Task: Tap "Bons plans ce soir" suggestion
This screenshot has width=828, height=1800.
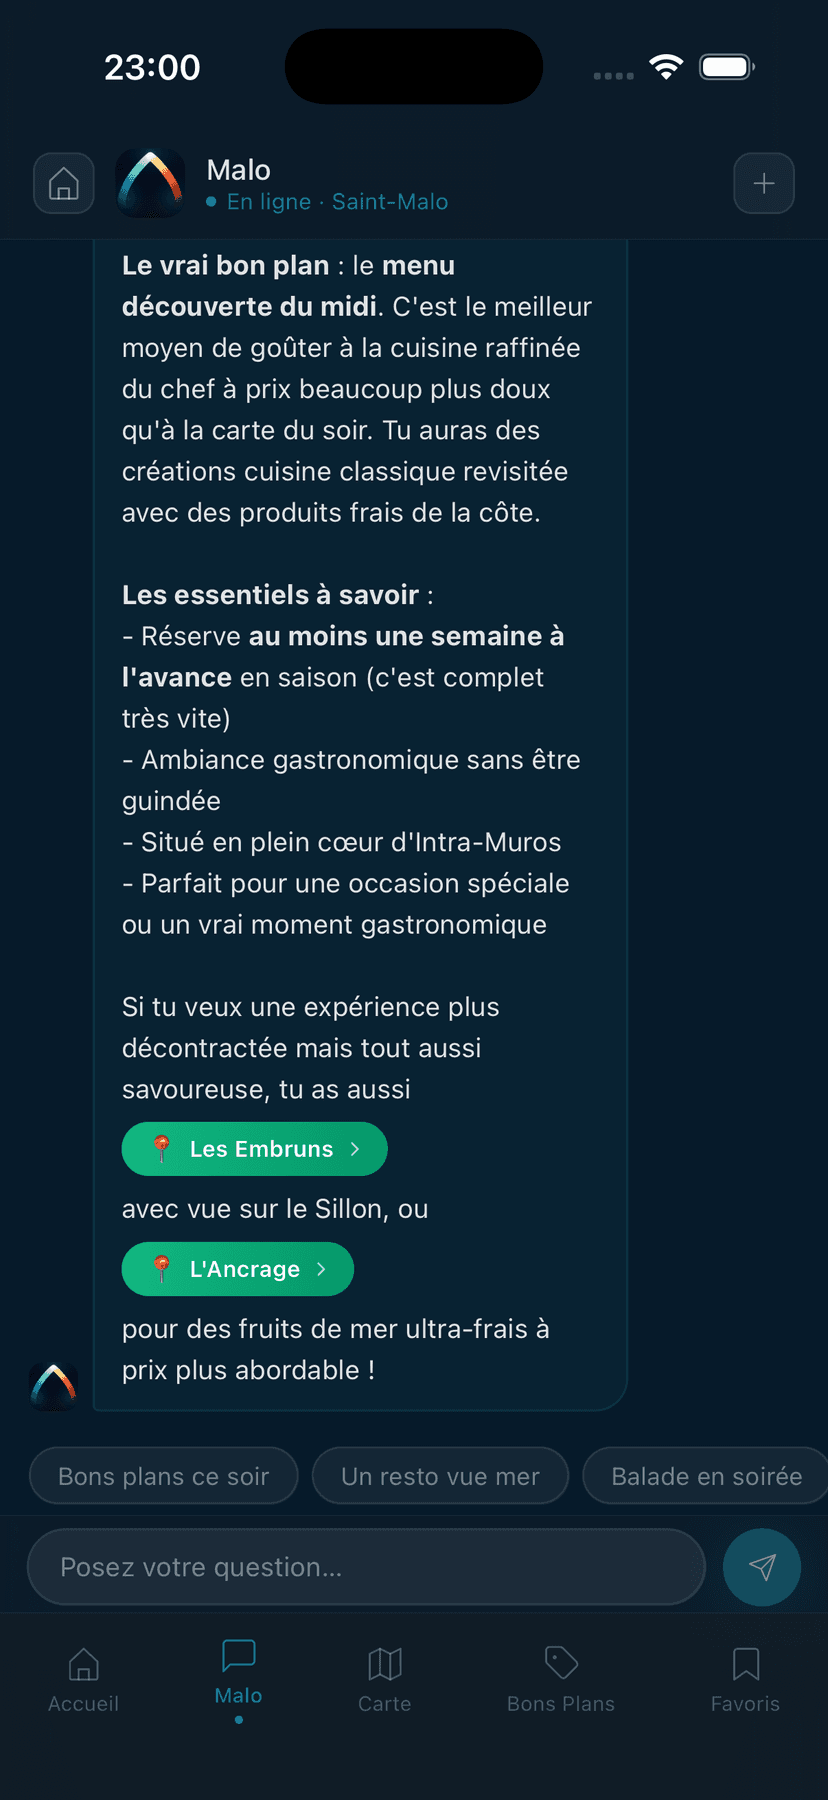Action: click(x=164, y=1476)
